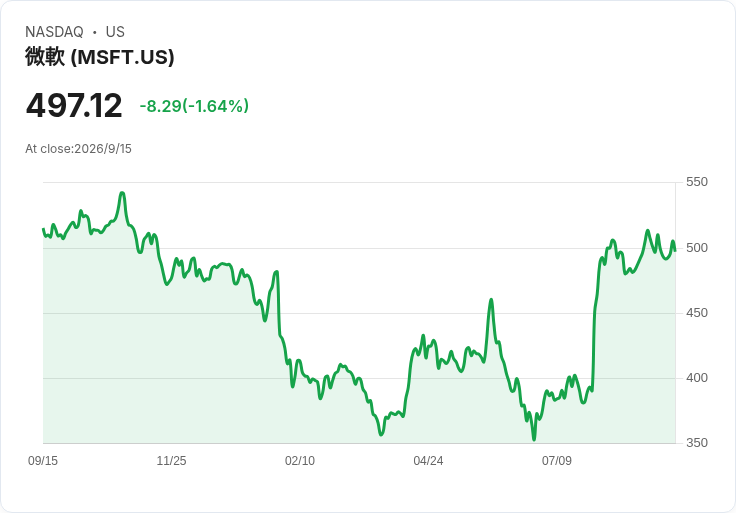Click the At close:2026/9/15 timestamp
Image resolution: width=736 pixels, height=513 pixels.
click(78, 149)
